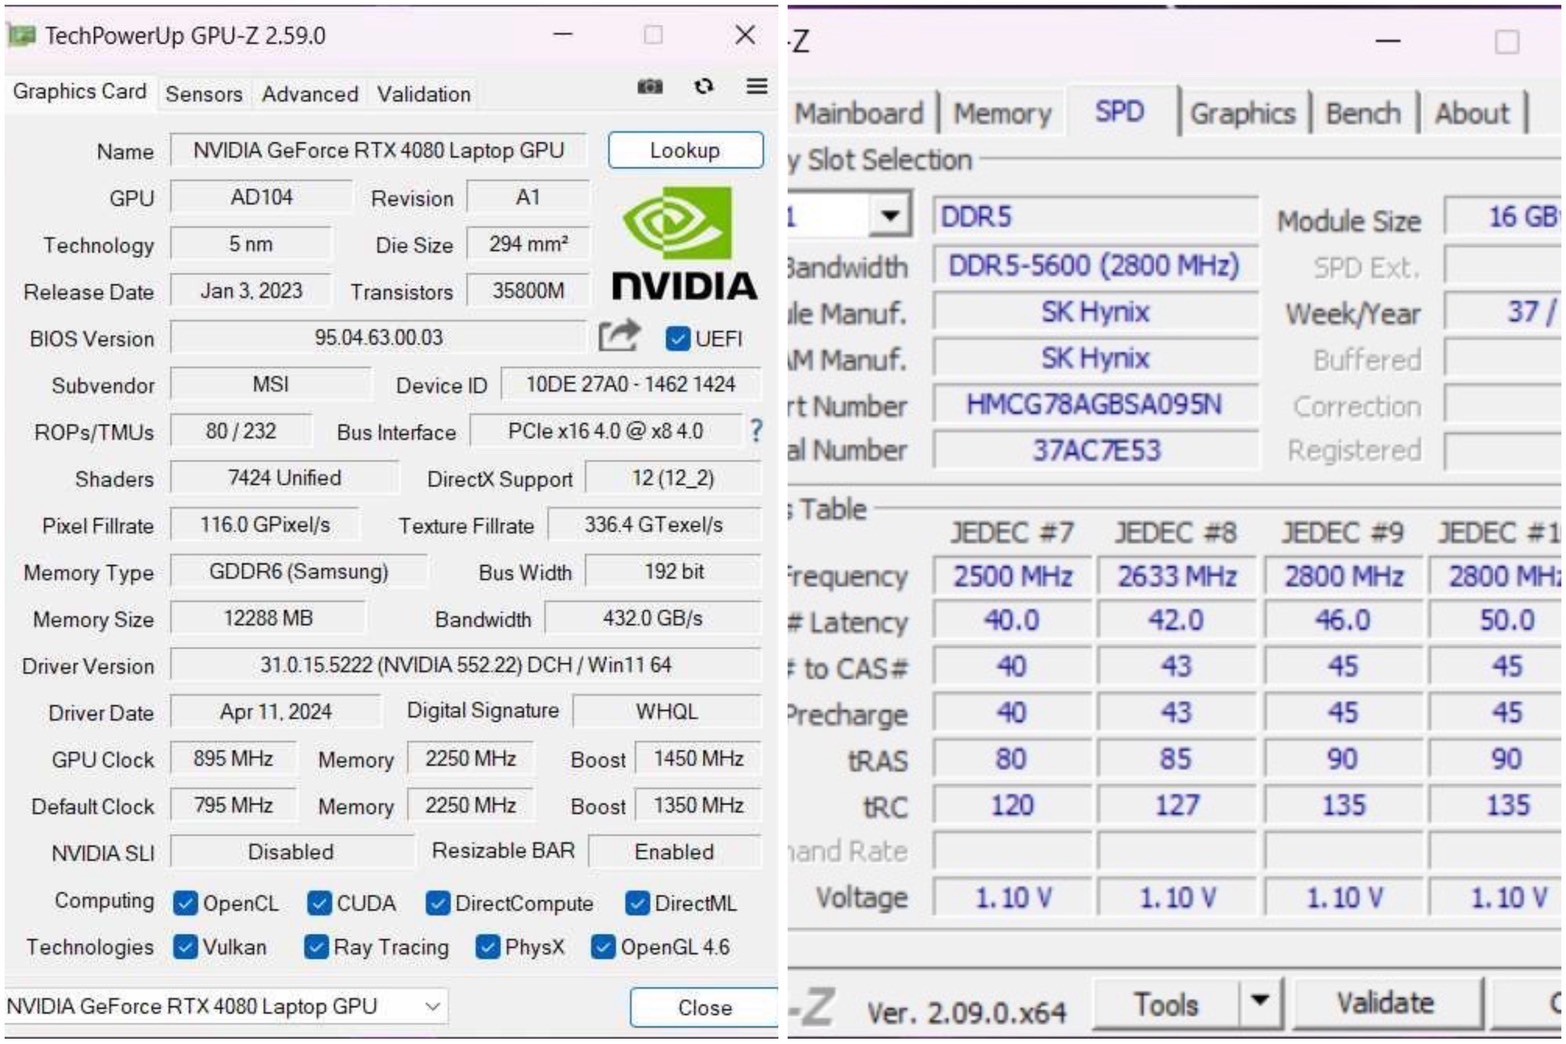Click the JEDEC #9 frequency 2800 MHz
The image size is (1566, 1044).
1343,576
